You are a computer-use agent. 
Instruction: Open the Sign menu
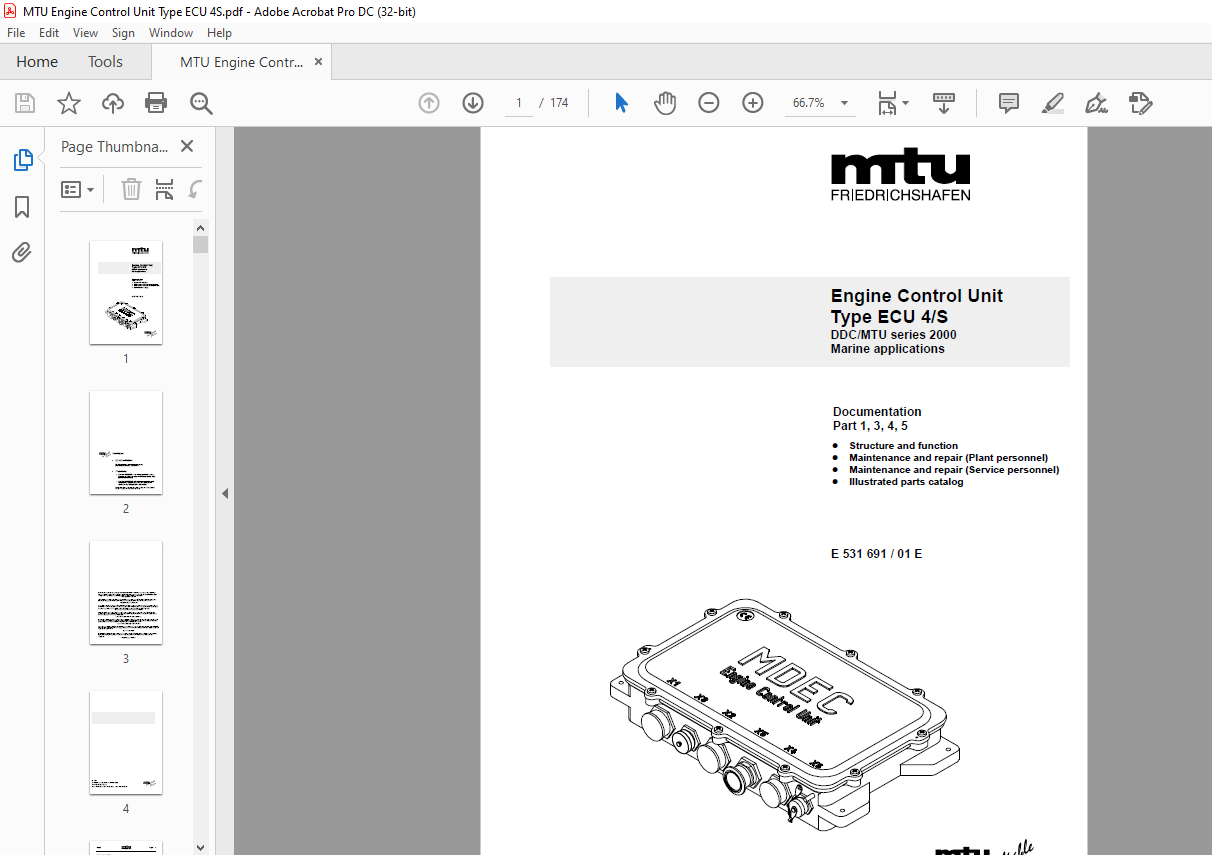coord(123,33)
